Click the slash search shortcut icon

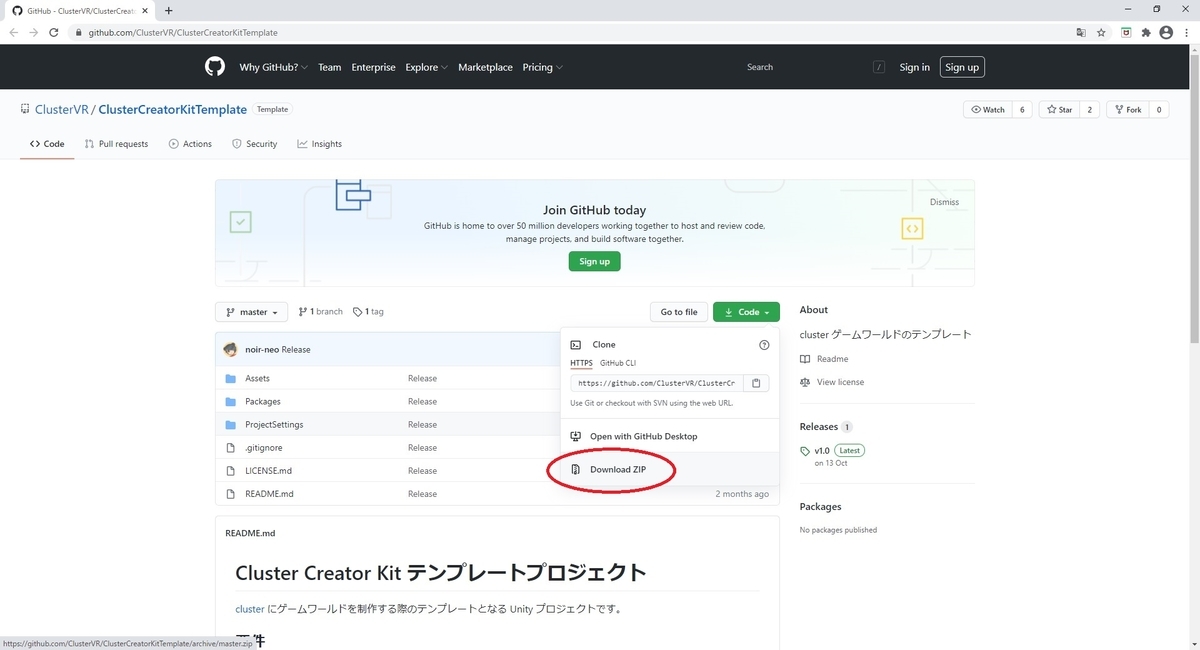click(x=879, y=67)
